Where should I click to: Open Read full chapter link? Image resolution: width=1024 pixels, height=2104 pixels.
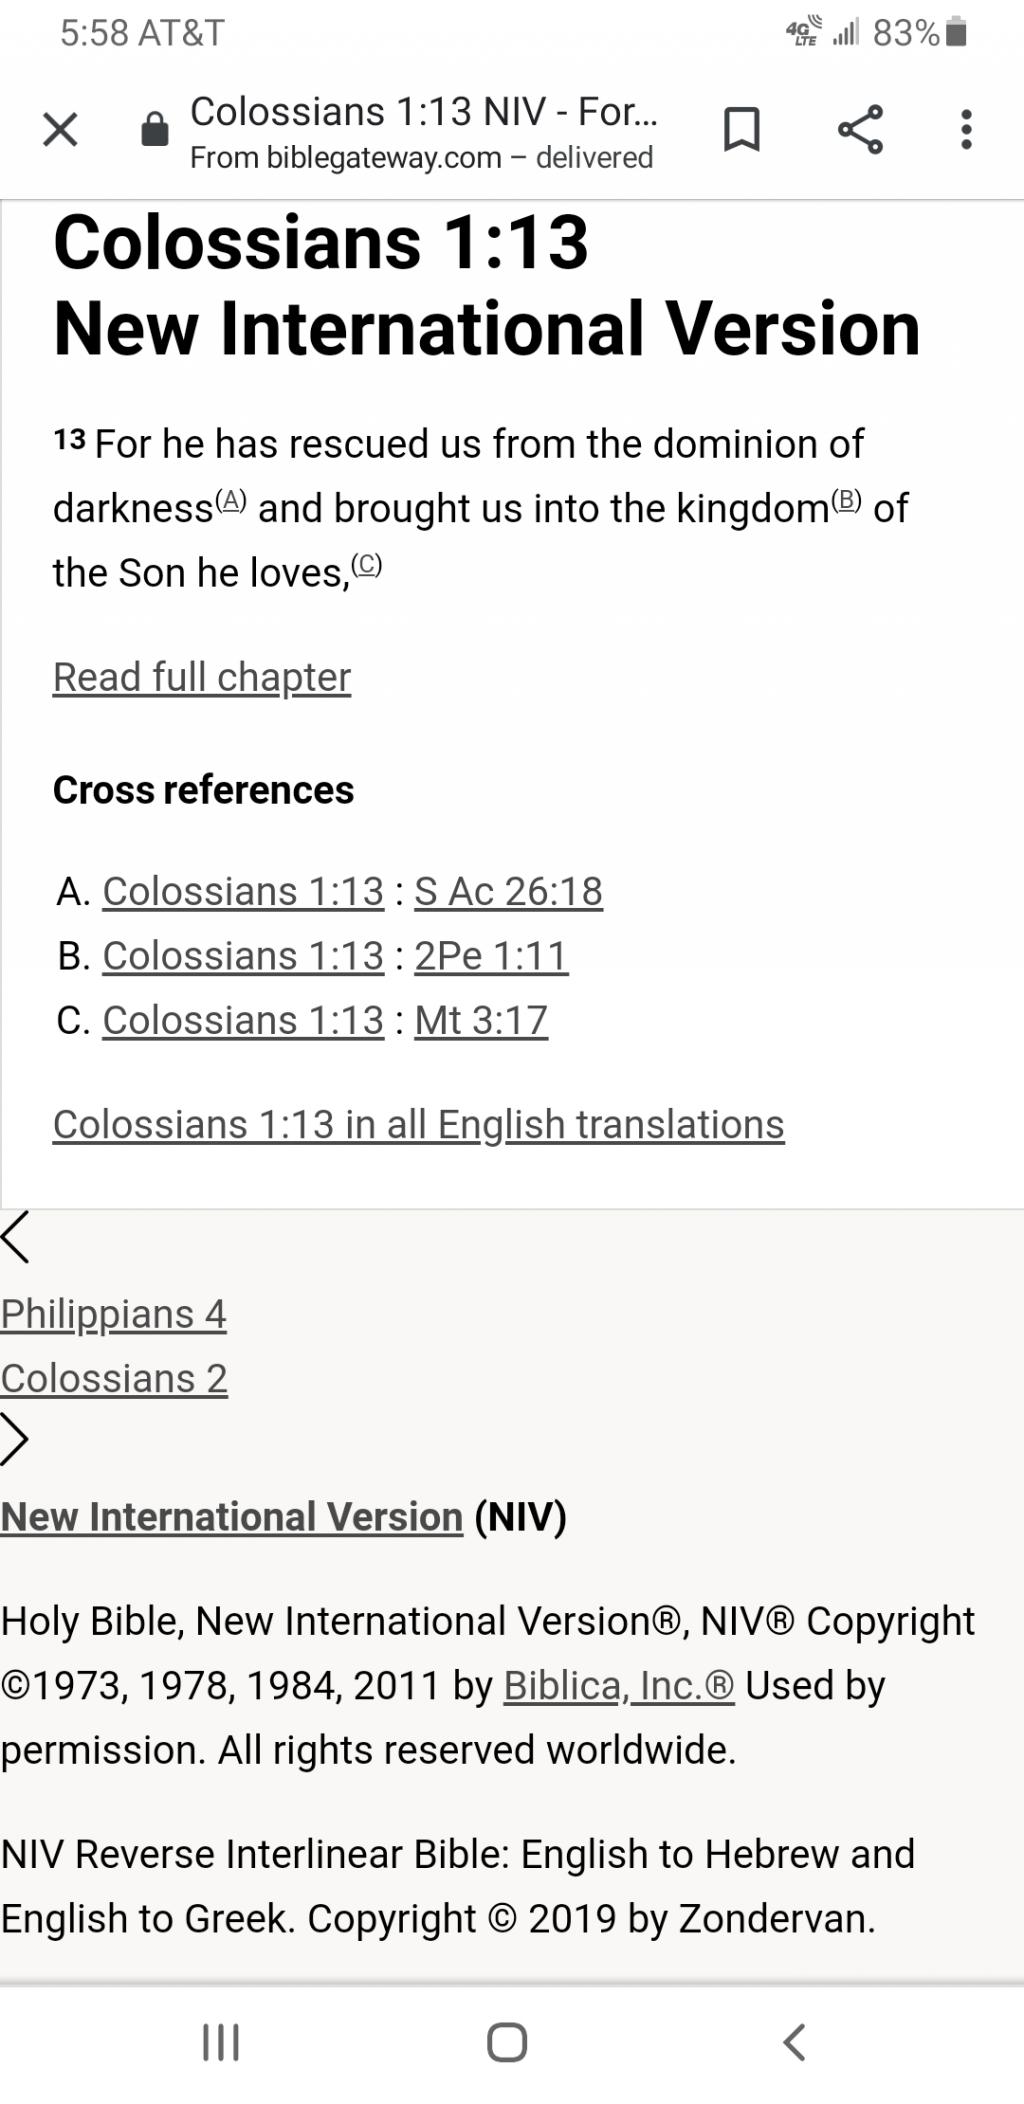(x=202, y=677)
